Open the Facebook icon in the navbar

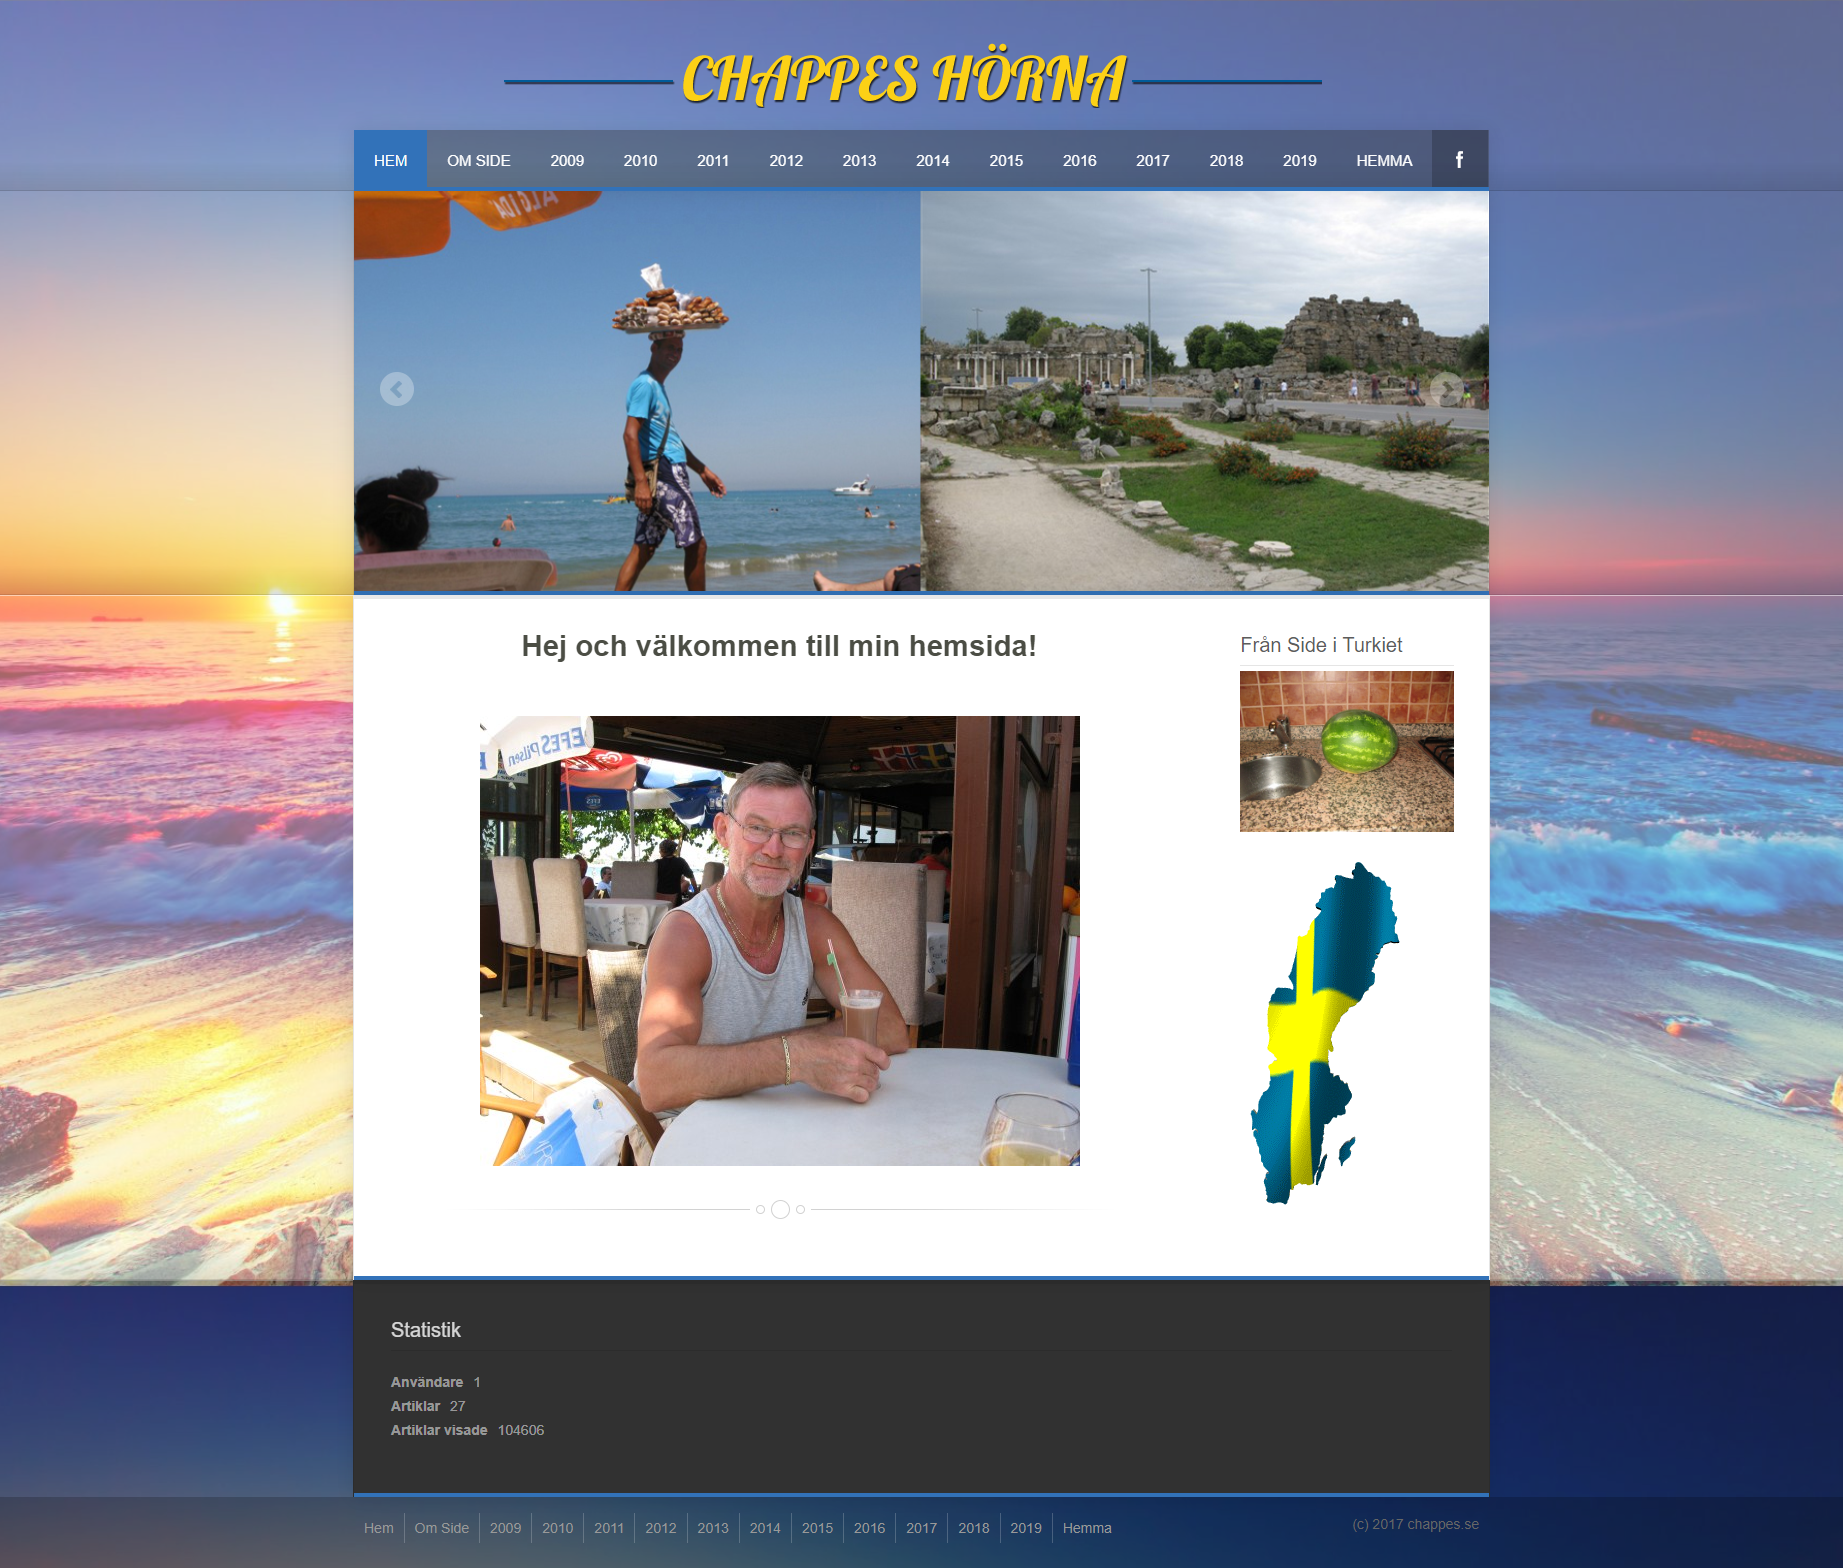[1459, 159]
